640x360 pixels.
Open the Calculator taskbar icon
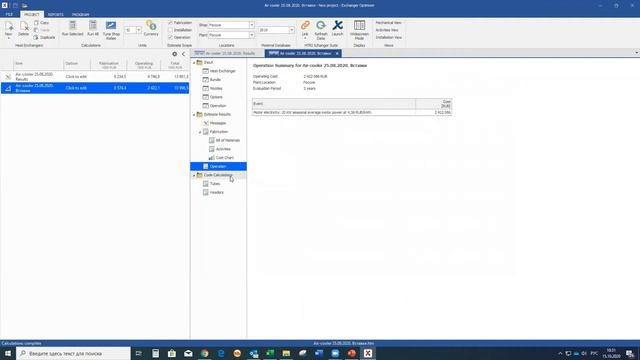click(156, 353)
